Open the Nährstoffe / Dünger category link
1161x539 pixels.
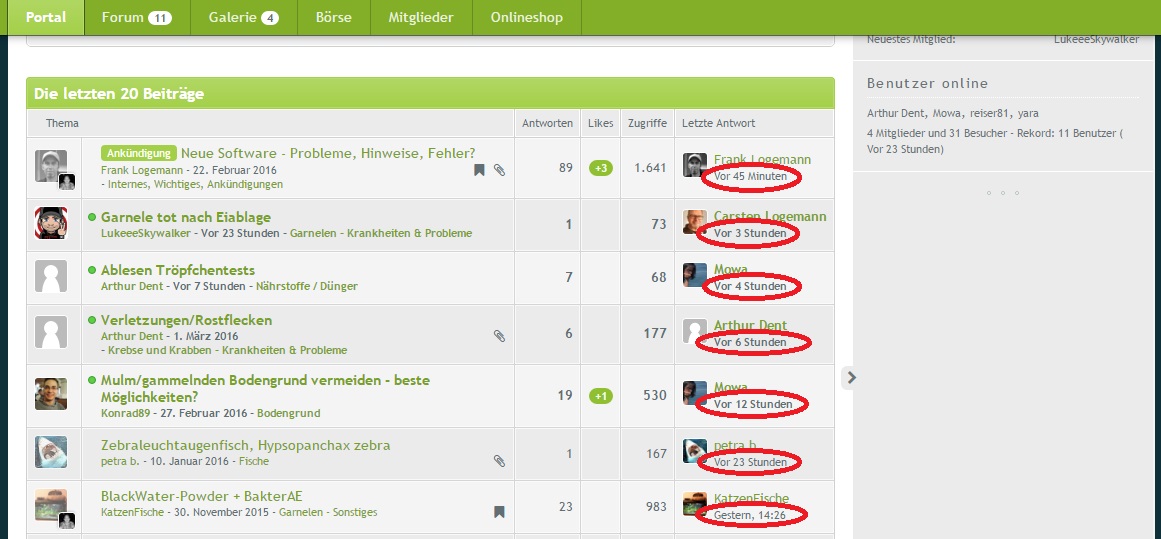(306, 286)
